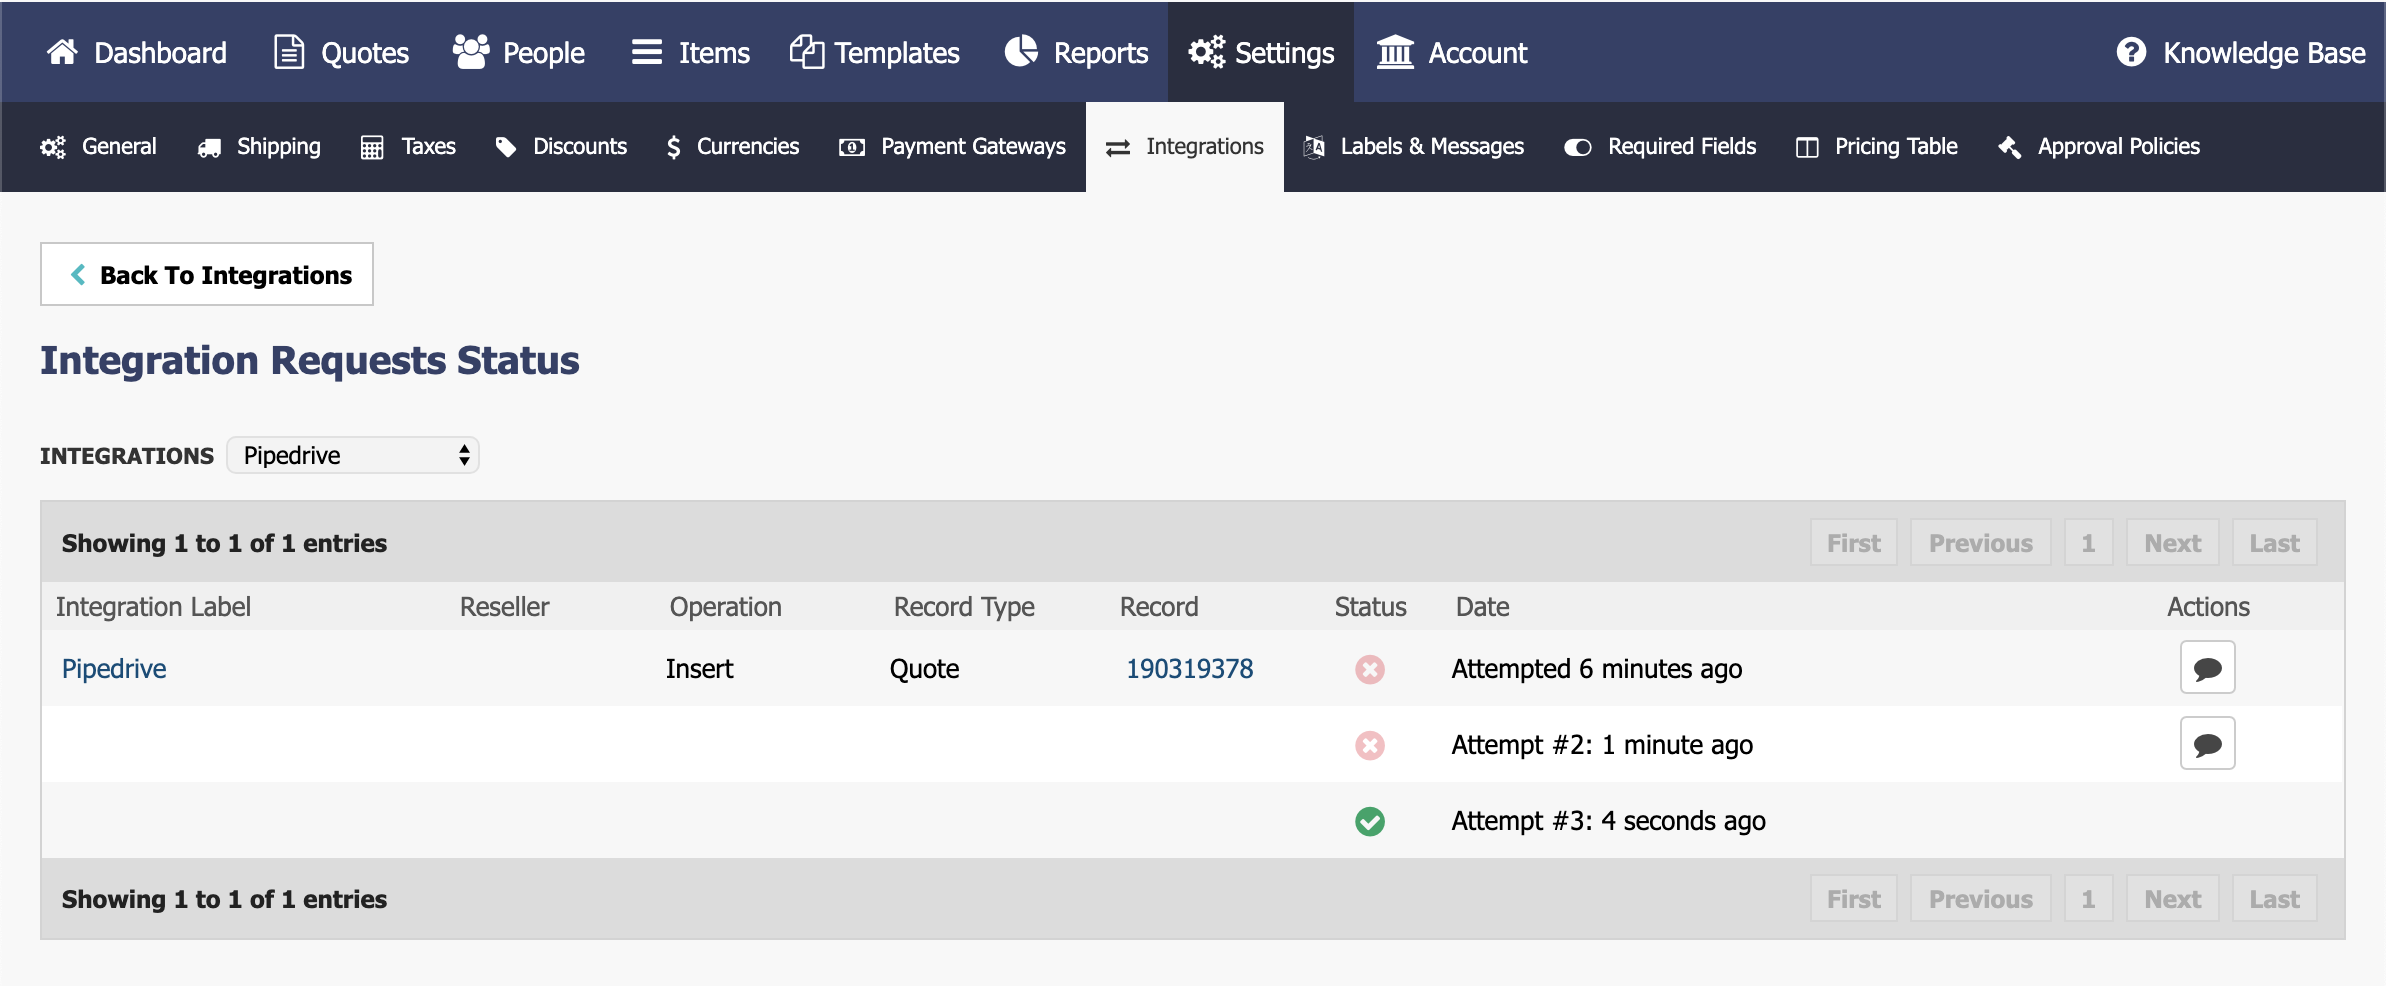Click top pagination First button
Image resolution: width=2386 pixels, height=986 pixels.
click(1854, 543)
